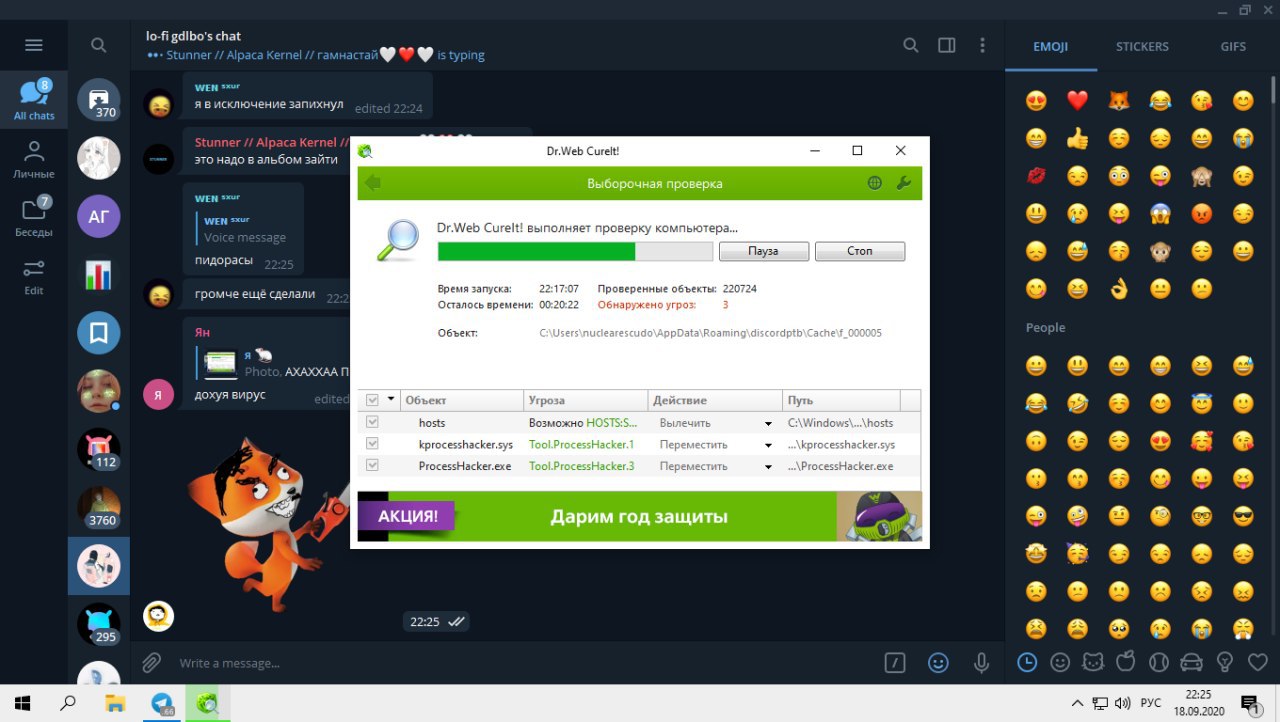The width and height of the screenshot is (1280, 722).
Task: Click the Tool.ProcessHacker.3 threat link
Action: (x=581, y=467)
